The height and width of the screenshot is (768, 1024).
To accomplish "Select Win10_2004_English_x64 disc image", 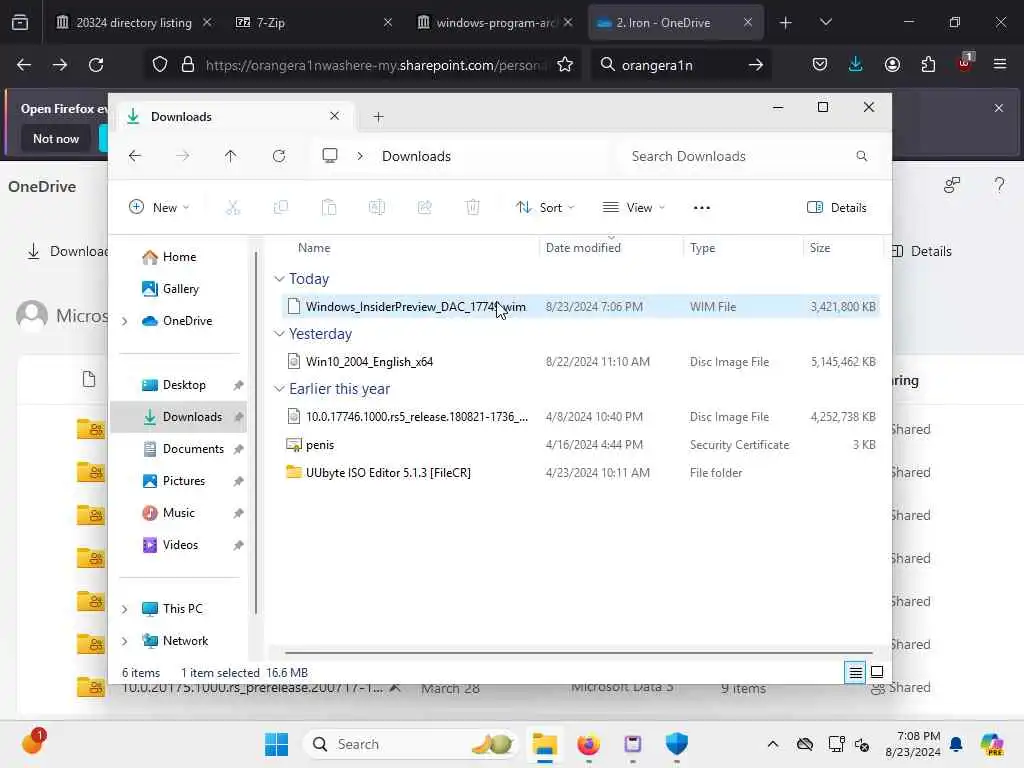I will tap(581, 362).
